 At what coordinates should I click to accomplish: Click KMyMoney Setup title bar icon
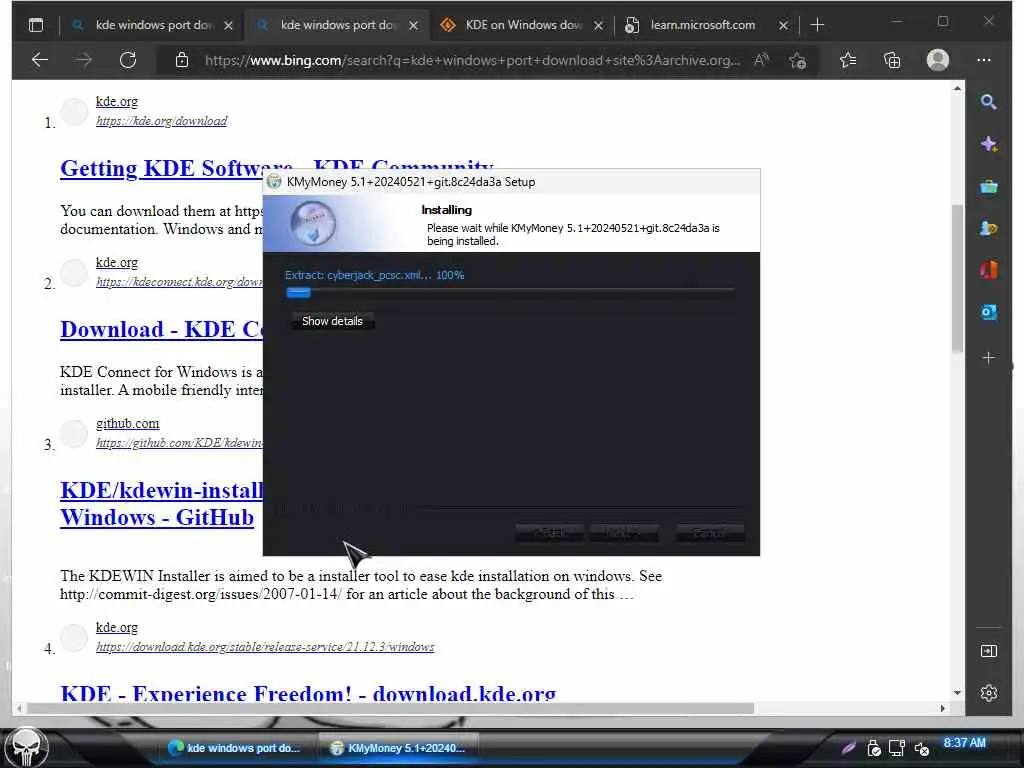coord(274,182)
